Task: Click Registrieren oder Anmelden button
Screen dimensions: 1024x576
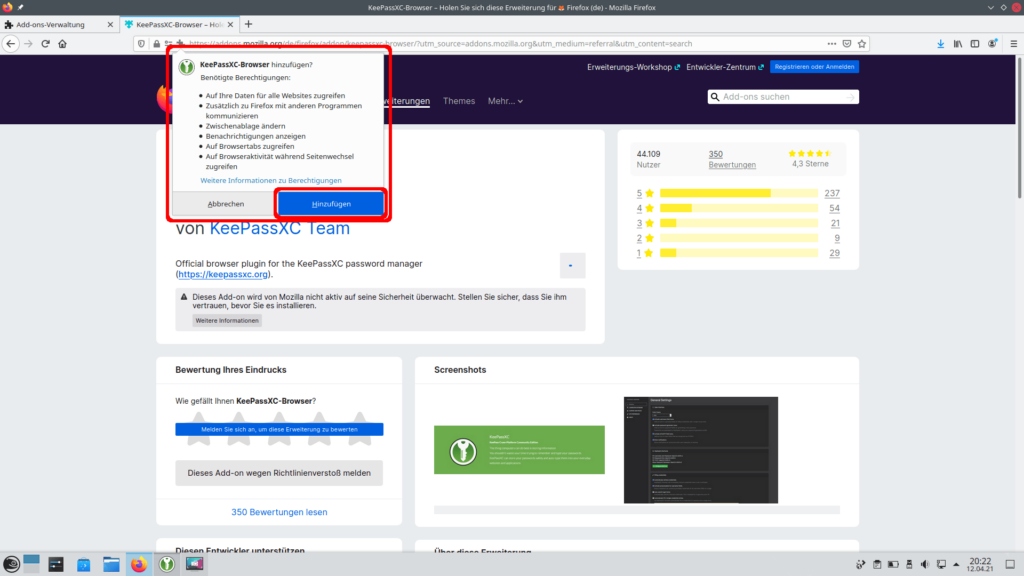Action: click(814, 67)
